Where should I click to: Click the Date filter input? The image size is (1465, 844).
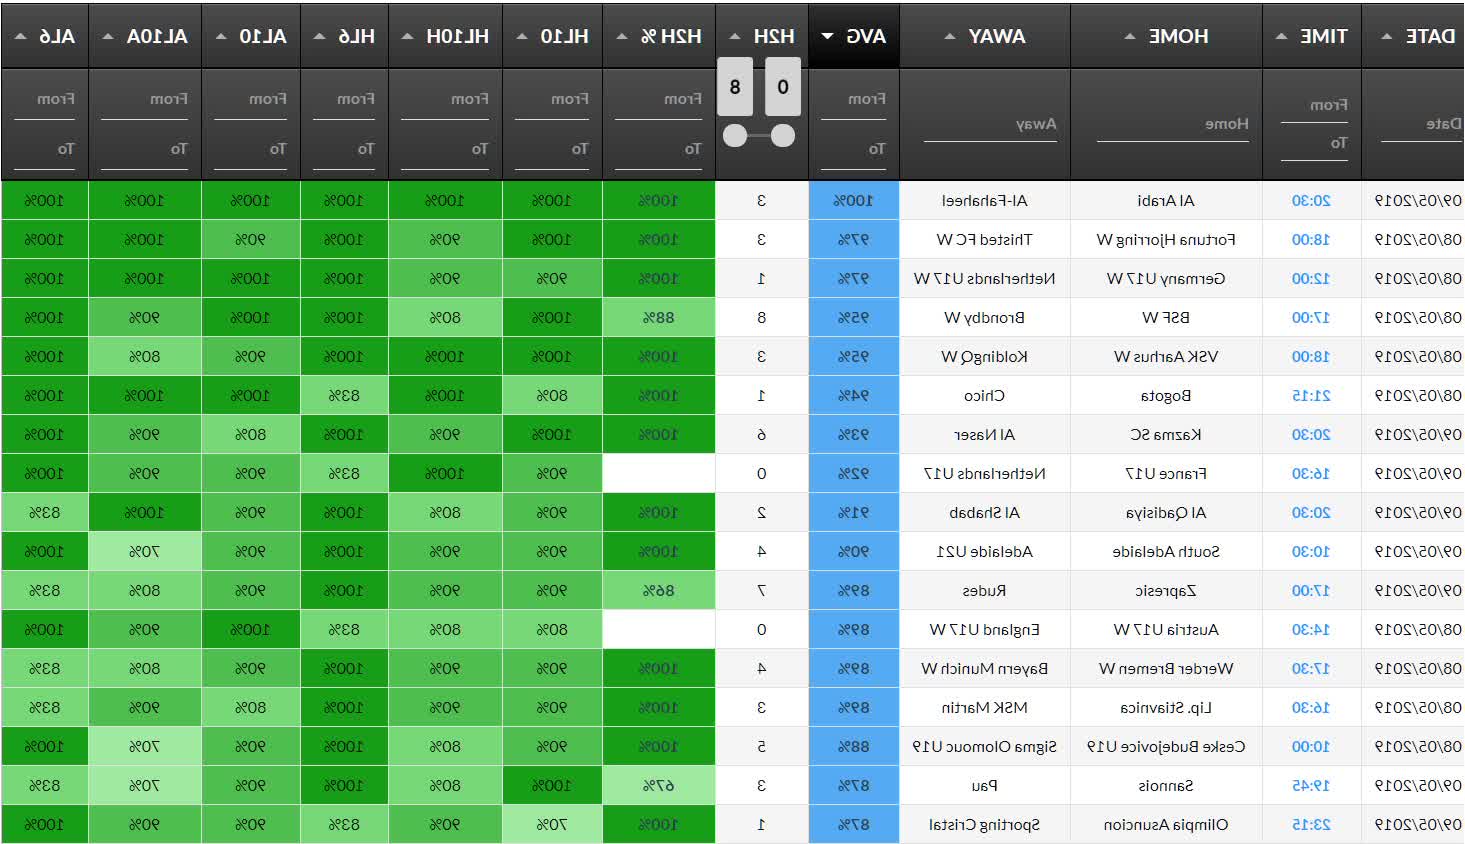click(1421, 125)
